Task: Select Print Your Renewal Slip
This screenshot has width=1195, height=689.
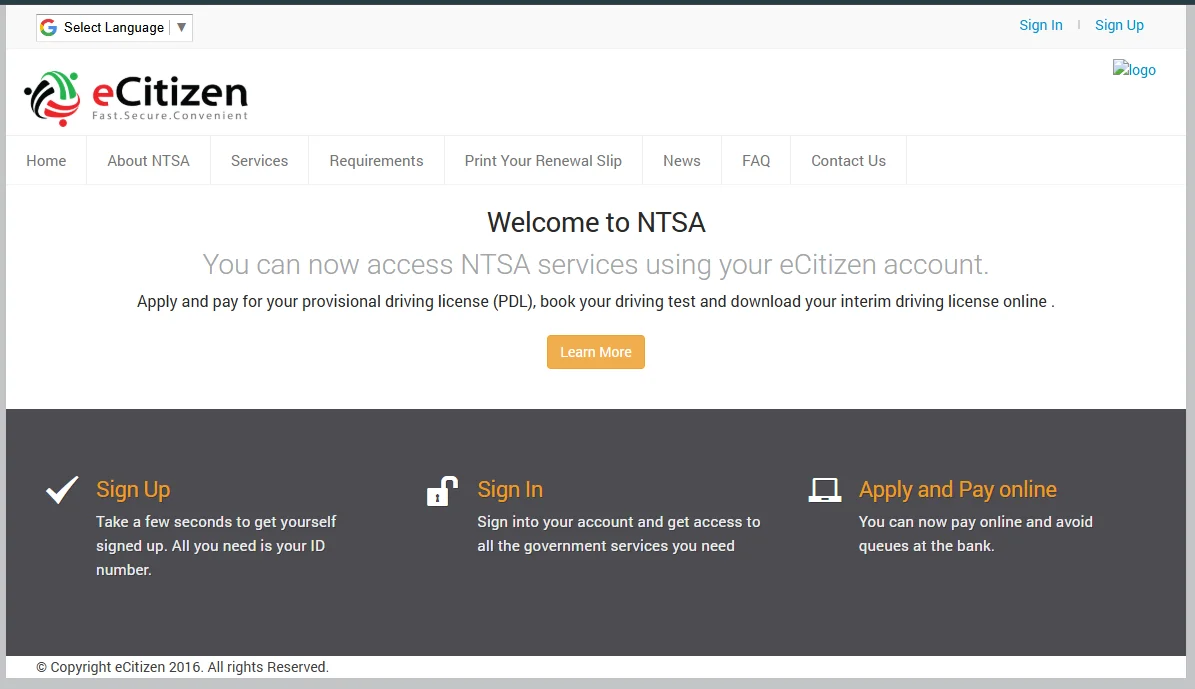Action: pyautogui.click(x=543, y=161)
